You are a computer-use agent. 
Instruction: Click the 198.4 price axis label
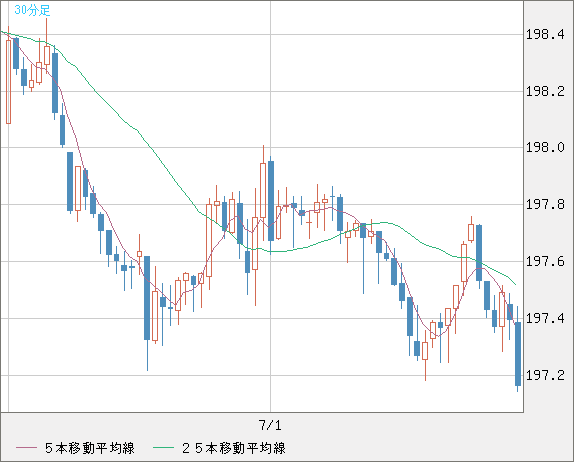pos(545,35)
